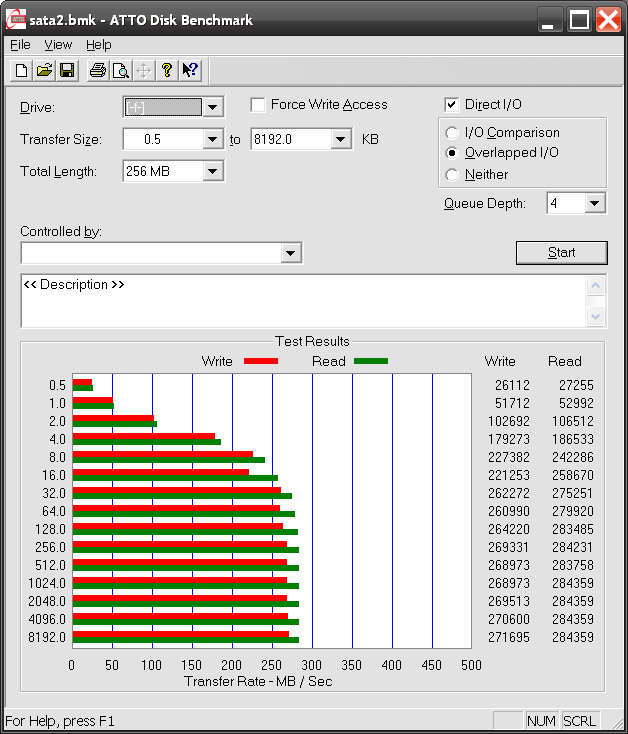Click the ATTO logo in title bar
The image size is (628, 734).
click(x=16, y=19)
